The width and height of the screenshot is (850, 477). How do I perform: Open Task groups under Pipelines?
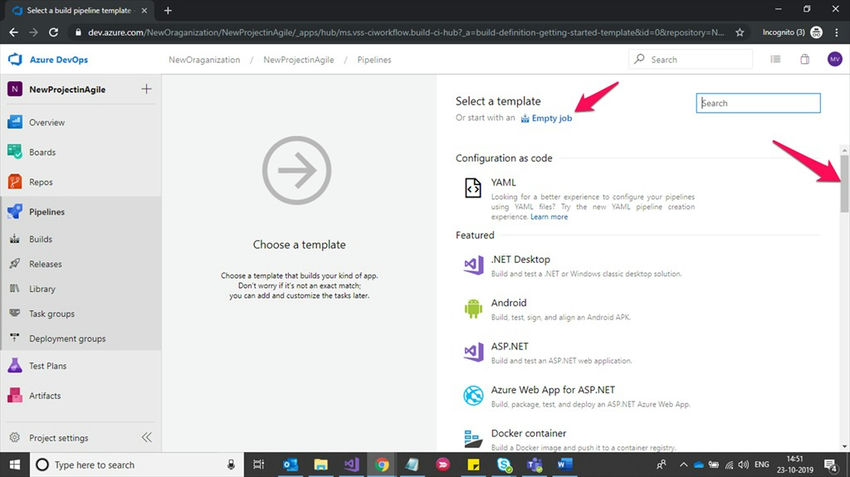coord(51,314)
